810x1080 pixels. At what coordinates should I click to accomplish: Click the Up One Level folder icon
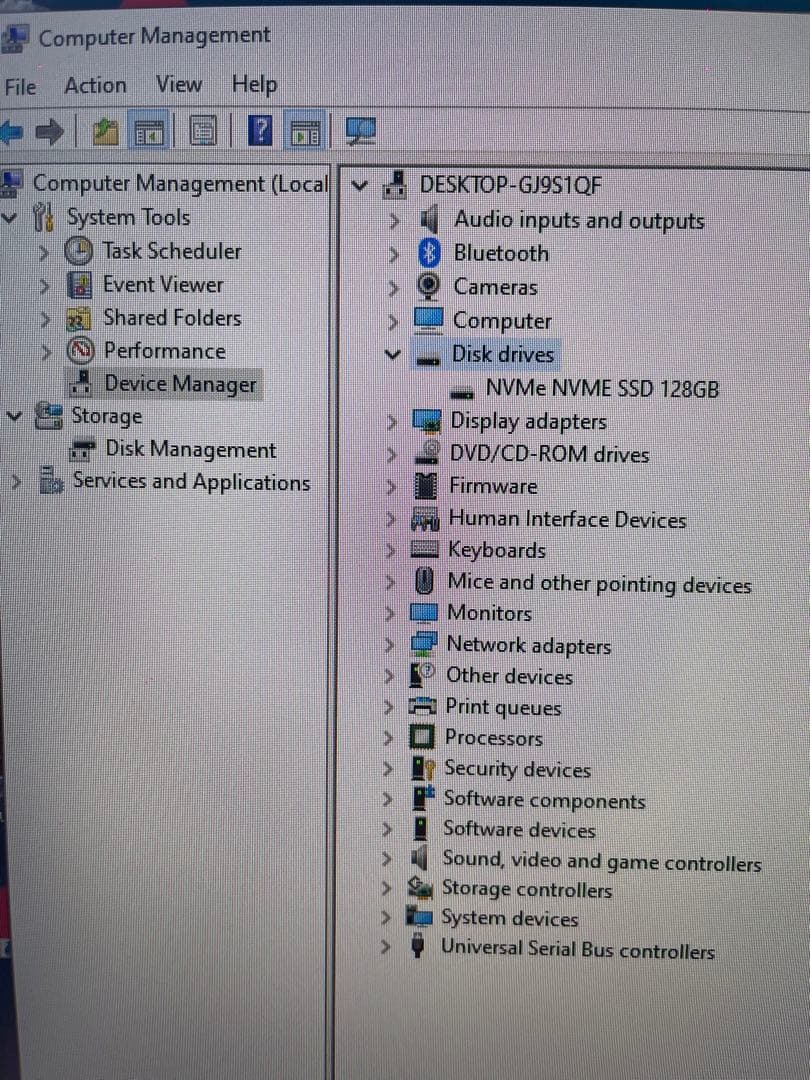(x=105, y=132)
